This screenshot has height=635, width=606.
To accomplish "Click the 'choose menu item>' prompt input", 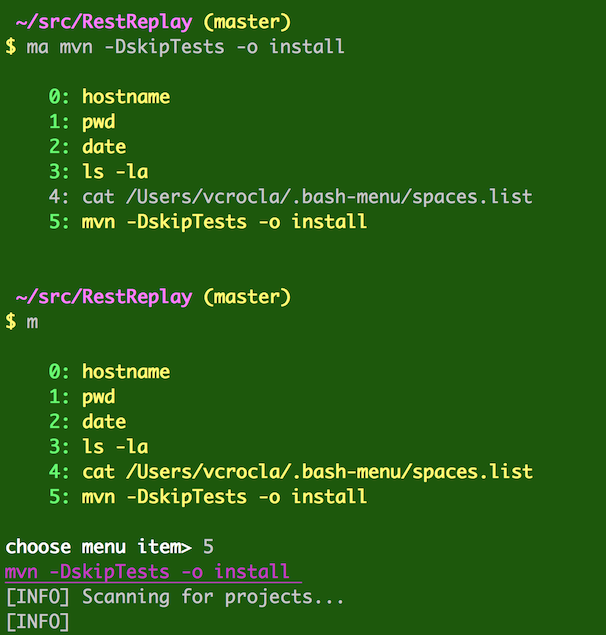I will pos(109,547).
